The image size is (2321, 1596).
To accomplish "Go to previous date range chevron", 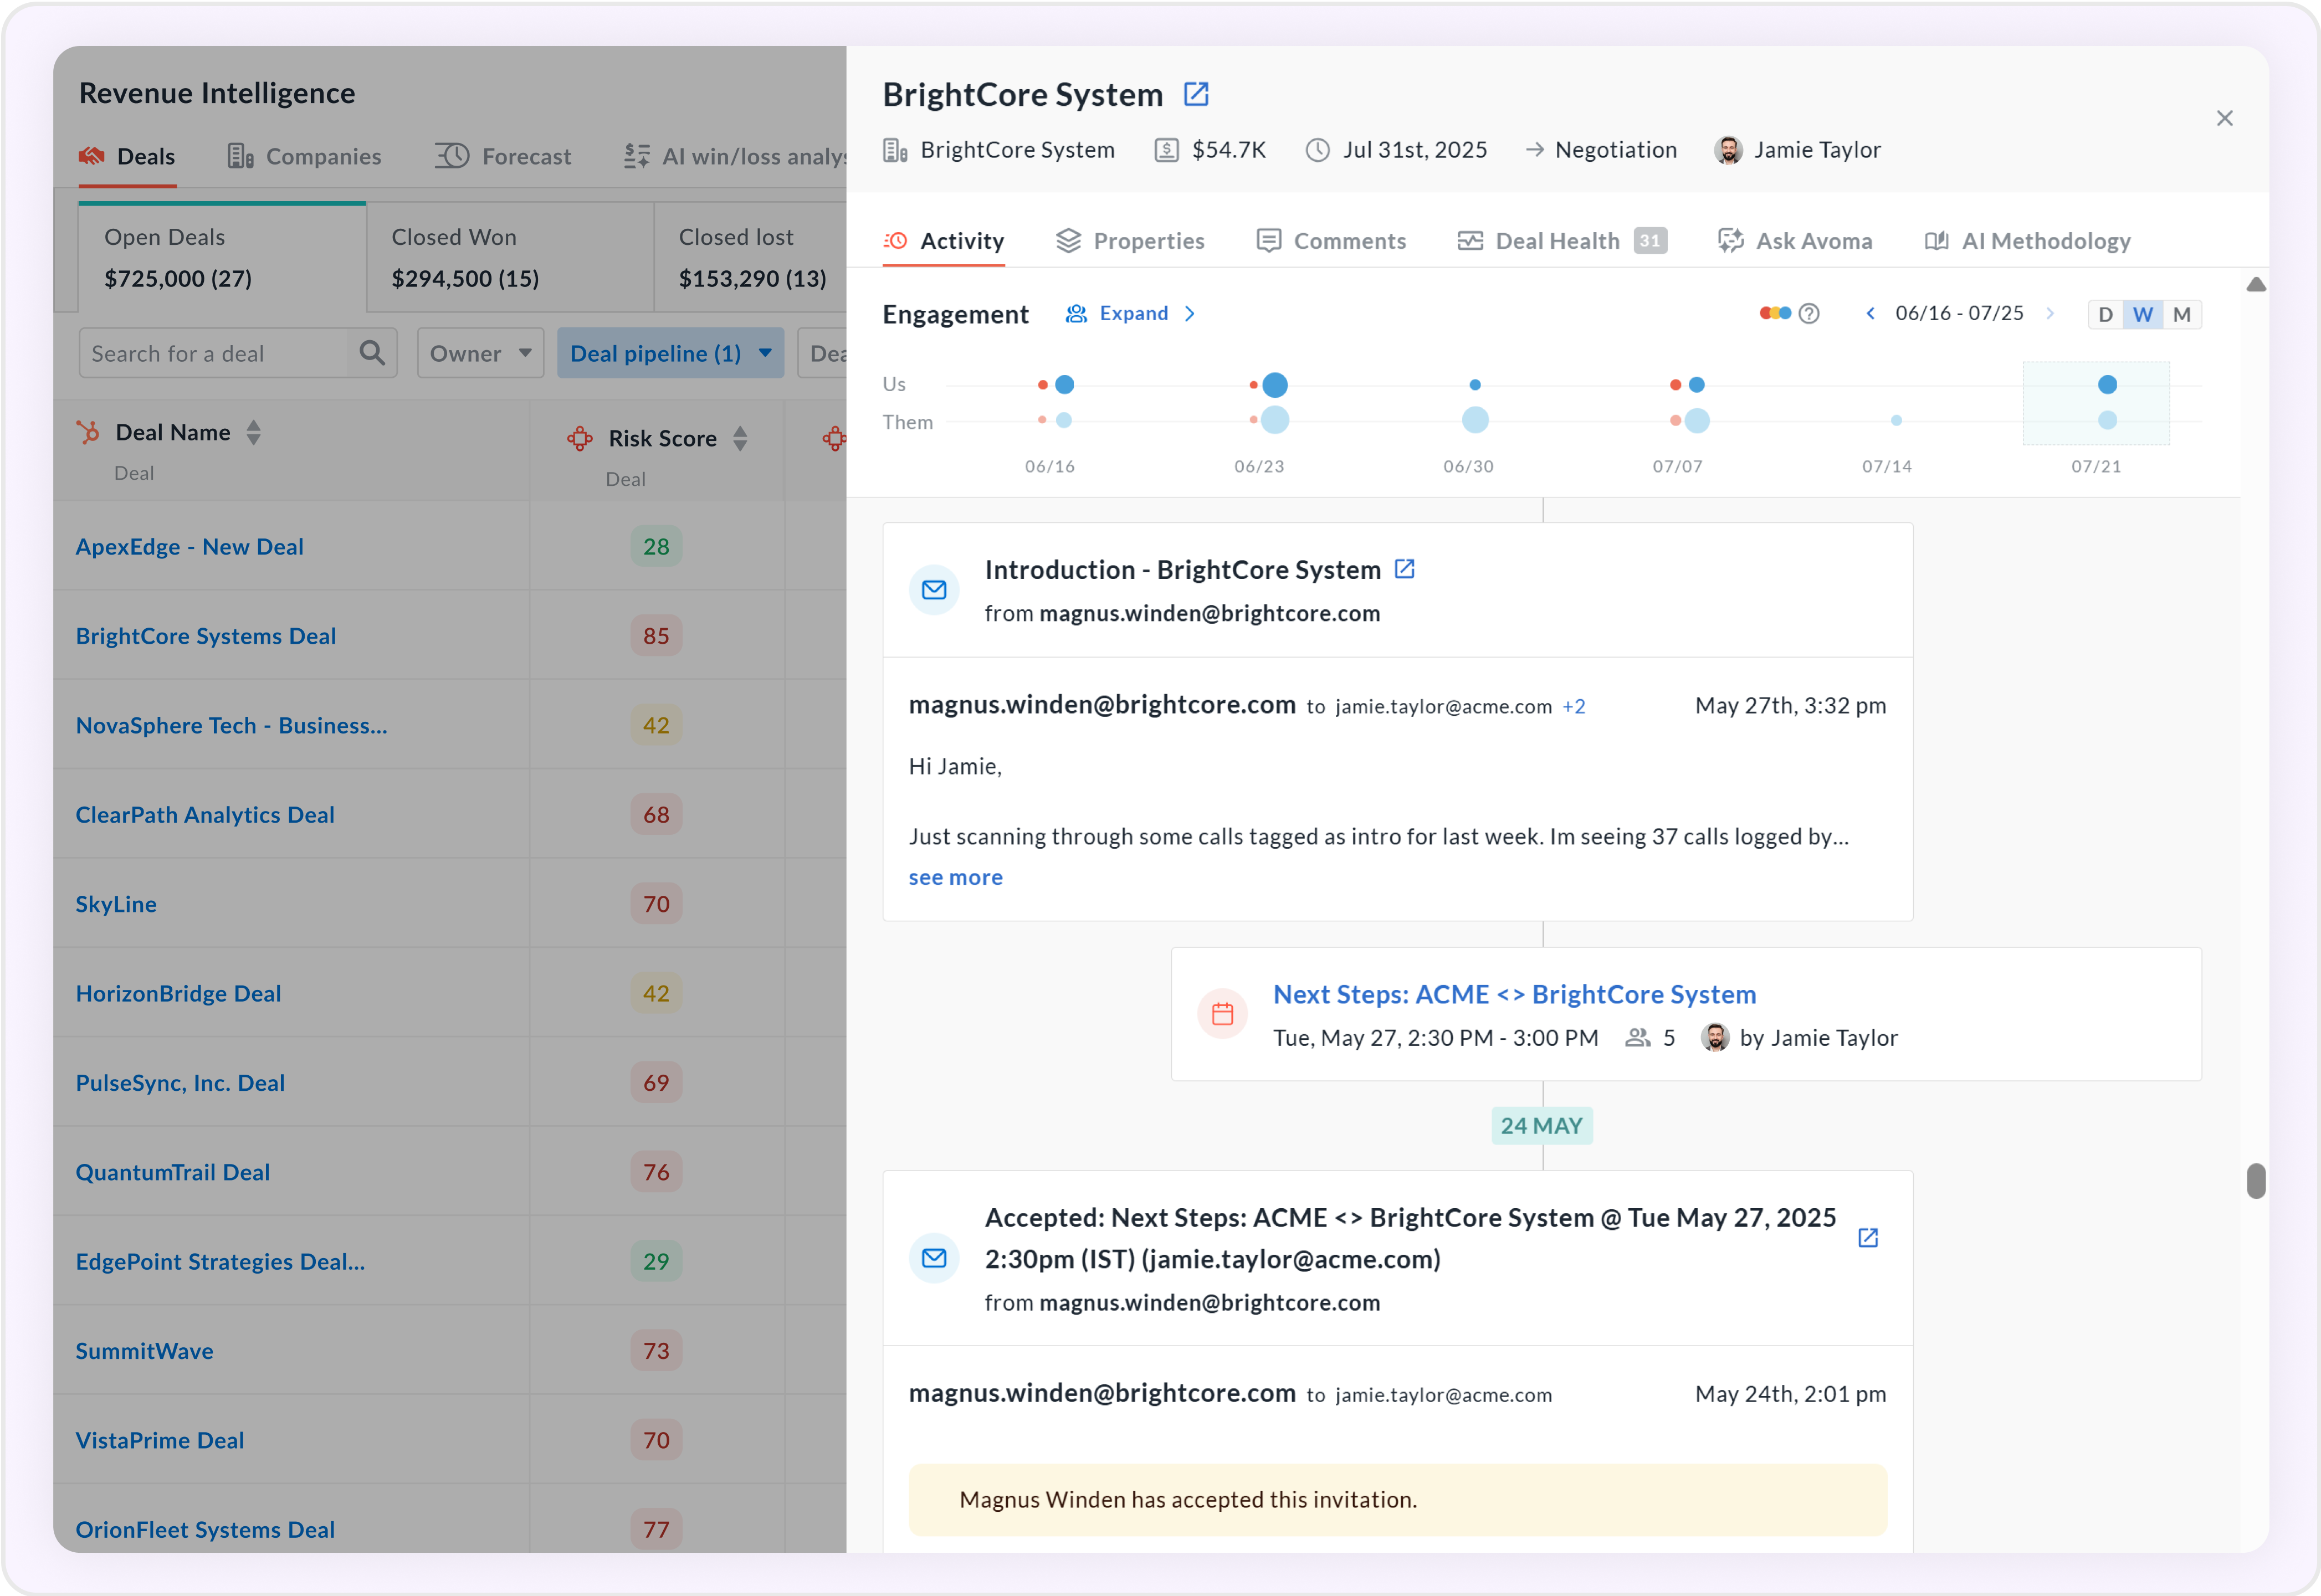I will tap(1870, 314).
